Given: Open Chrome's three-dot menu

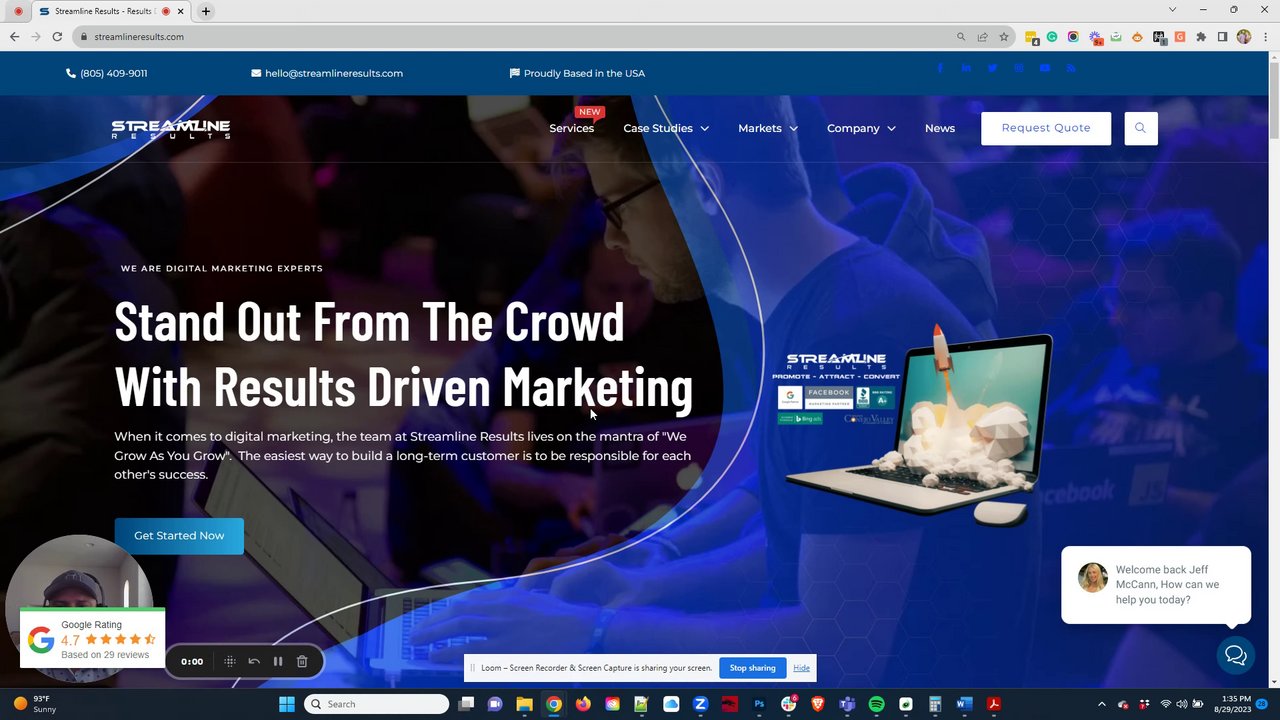Looking at the screenshot, I should point(1265,37).
